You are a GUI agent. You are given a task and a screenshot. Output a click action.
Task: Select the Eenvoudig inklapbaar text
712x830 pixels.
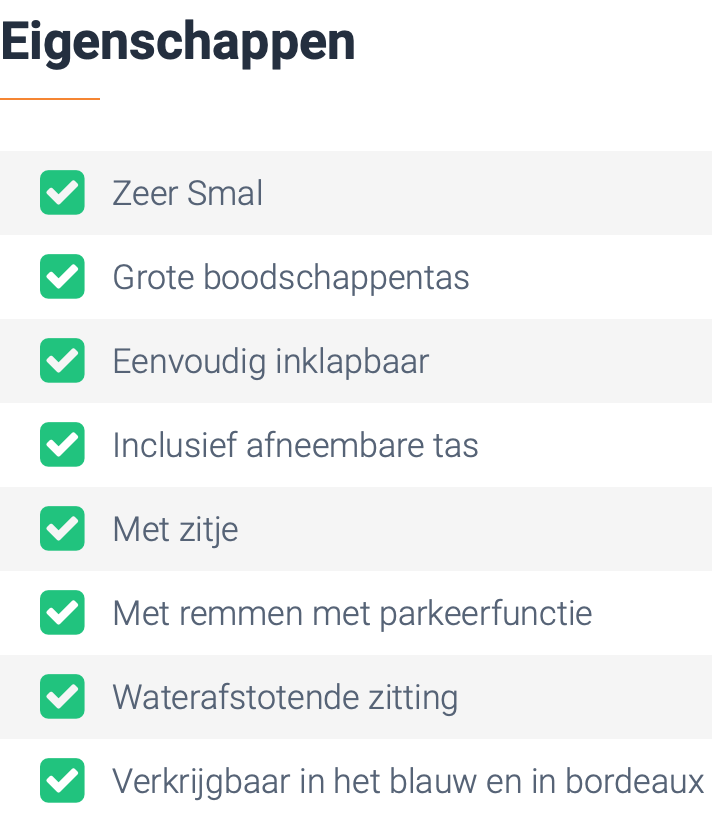(x=271, y=362)
